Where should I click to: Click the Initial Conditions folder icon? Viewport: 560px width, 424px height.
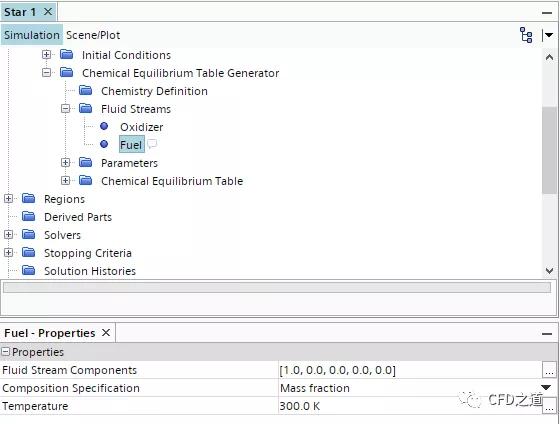pos(67,55)
